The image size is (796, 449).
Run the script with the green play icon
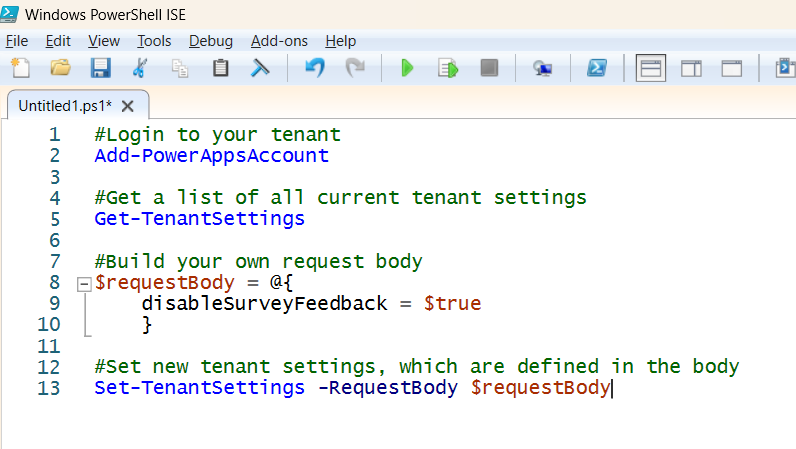tap(407, 68)
